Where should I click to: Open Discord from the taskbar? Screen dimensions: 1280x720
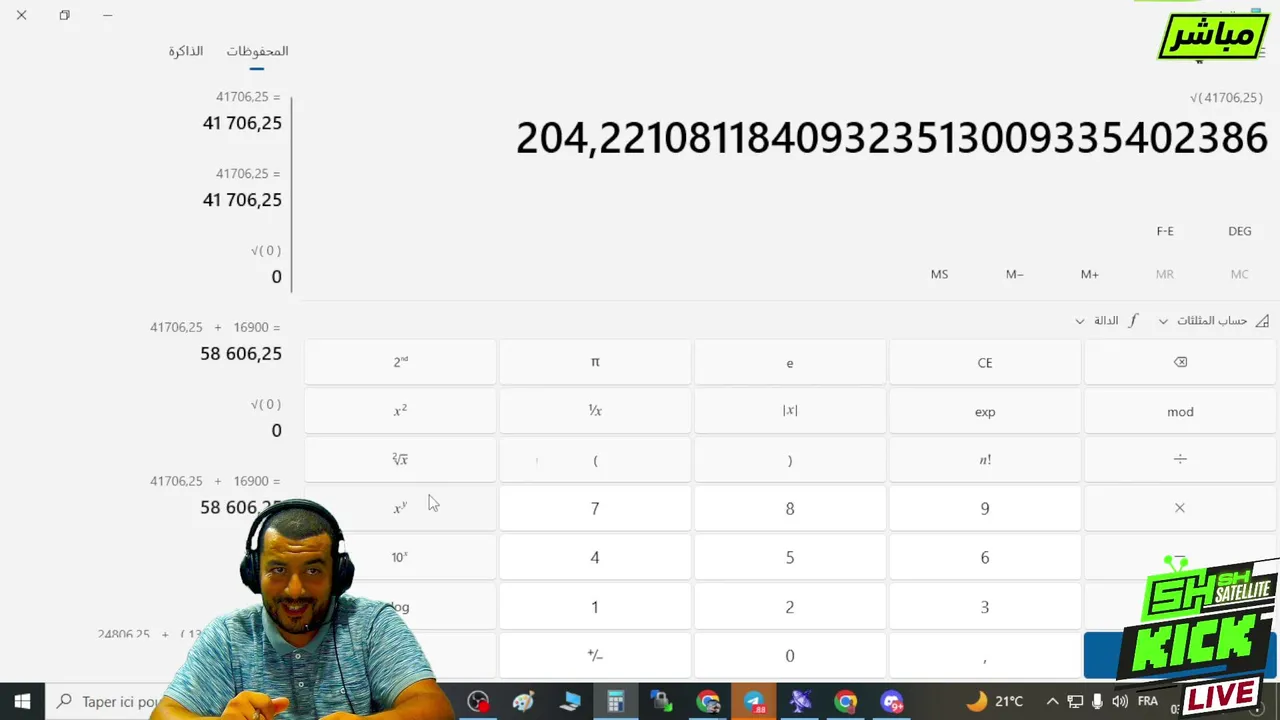click(892, 702)
